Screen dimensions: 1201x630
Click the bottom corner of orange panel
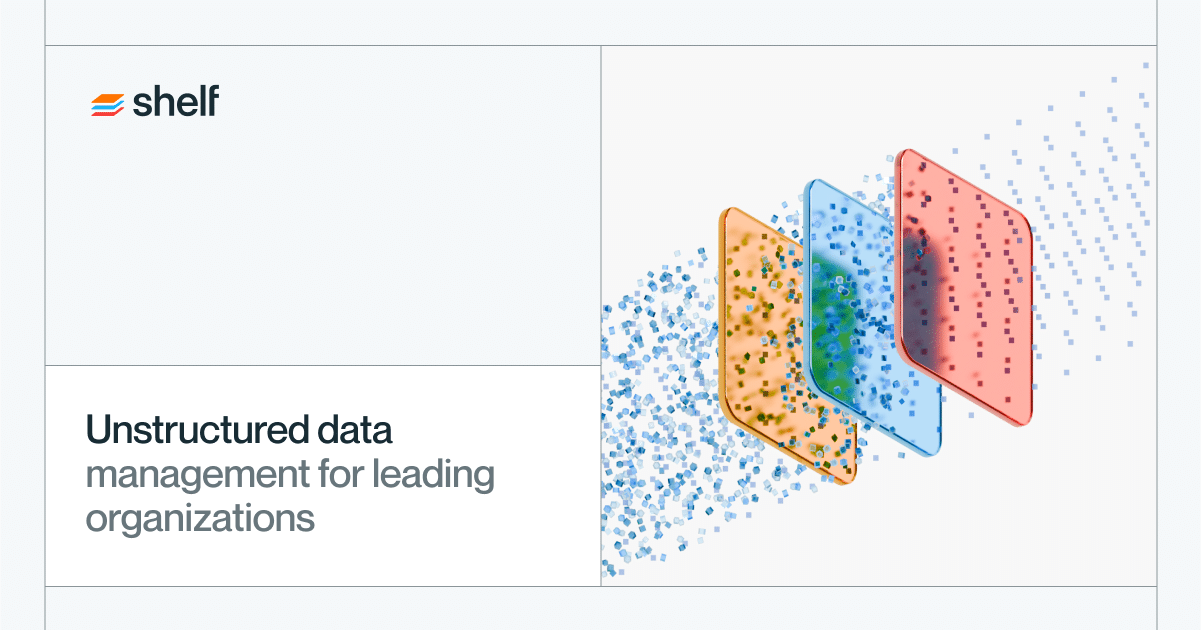[845, 477]
